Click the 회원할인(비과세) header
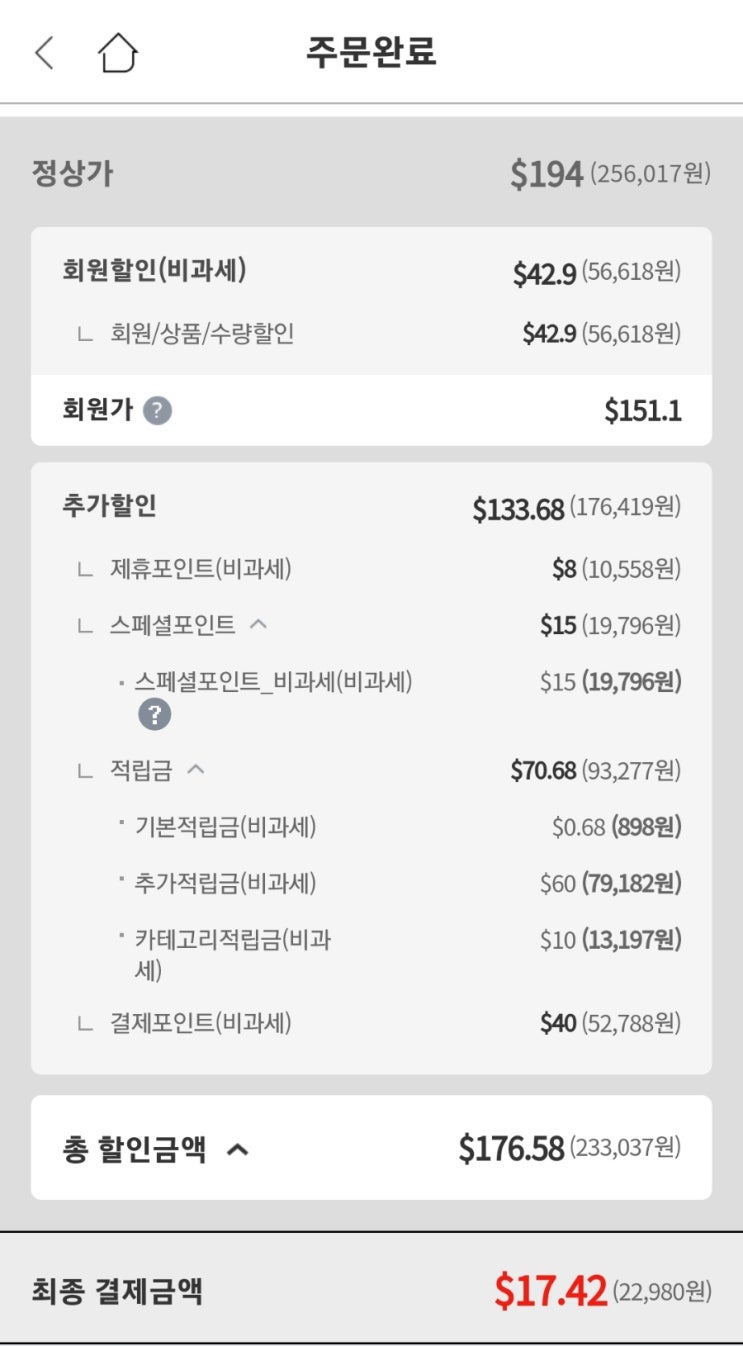 [x=154, y=271]
